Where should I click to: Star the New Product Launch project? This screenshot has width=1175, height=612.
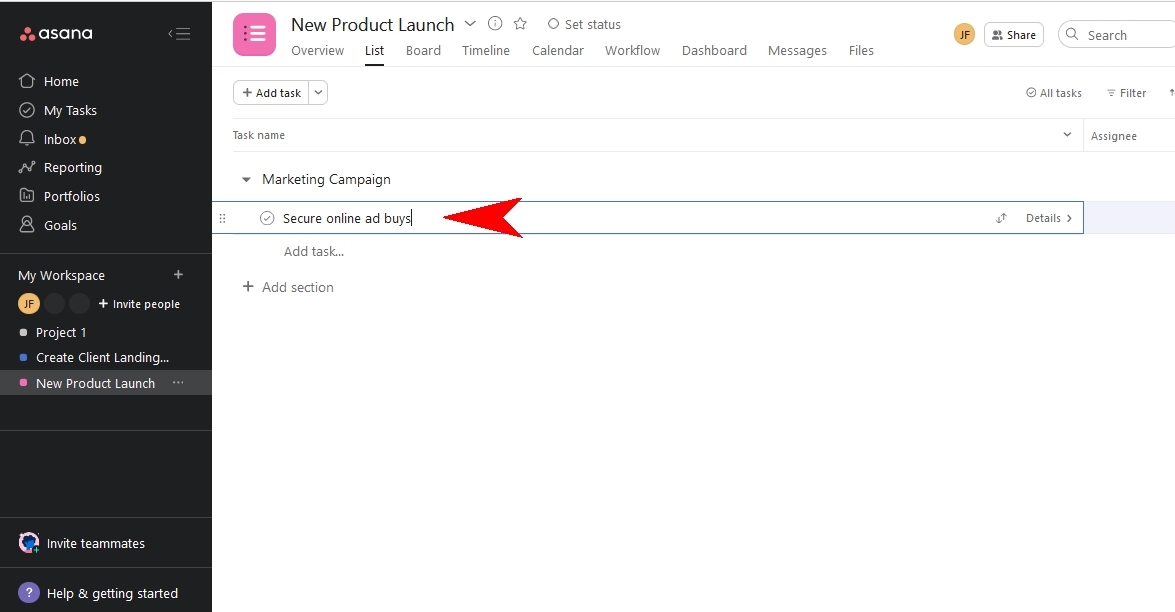[519, 23]
